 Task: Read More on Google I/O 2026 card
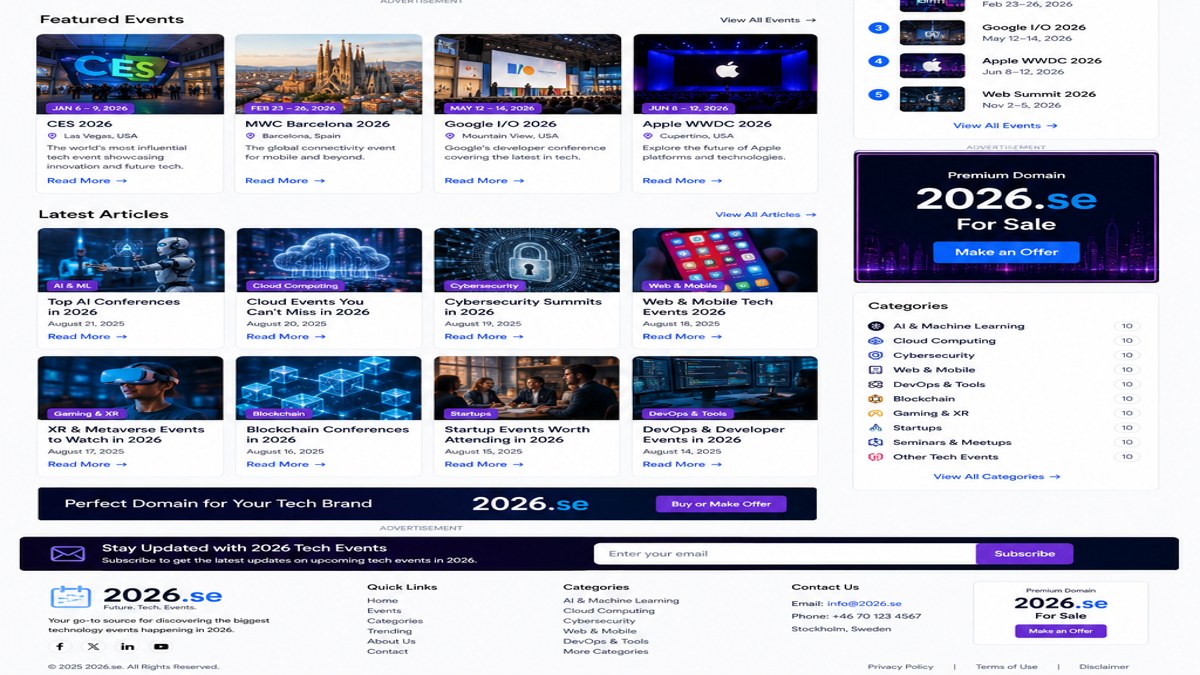[484, 181]
